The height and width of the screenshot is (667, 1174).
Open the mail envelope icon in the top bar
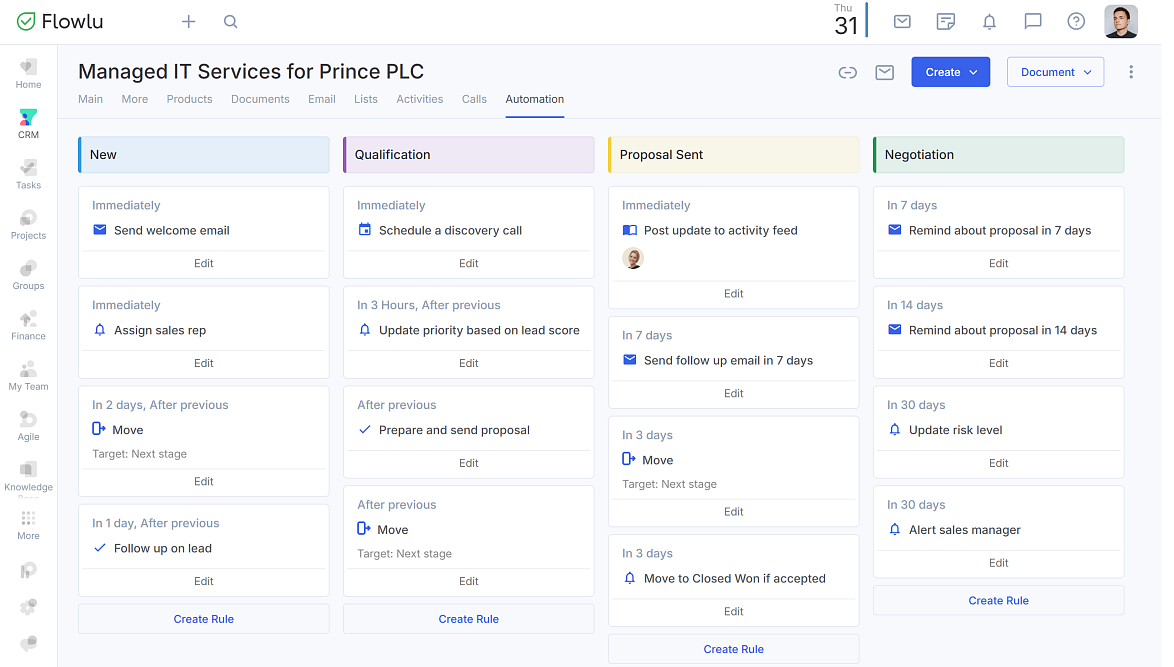pyautogui.click(x=901, y=21)
